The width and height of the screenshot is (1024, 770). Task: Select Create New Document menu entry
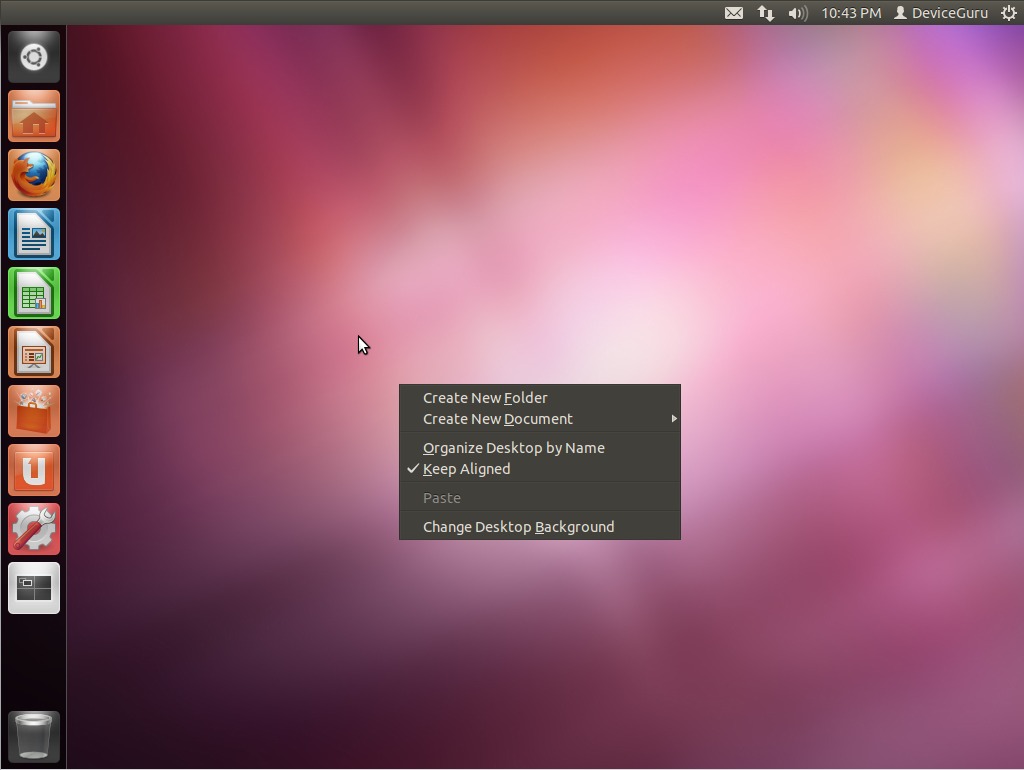pos(539,419)
